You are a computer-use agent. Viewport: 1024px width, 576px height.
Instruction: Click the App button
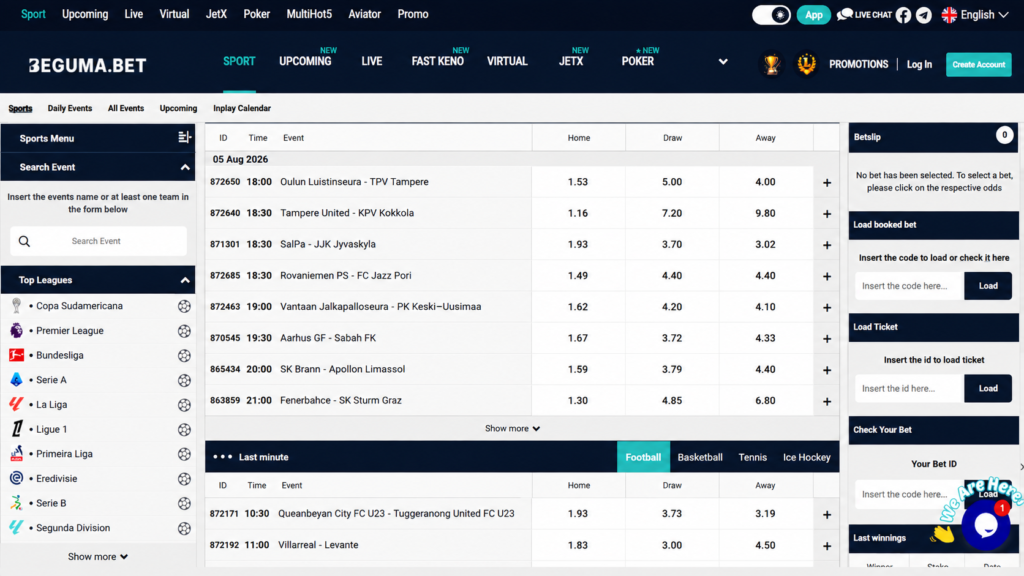813,14
